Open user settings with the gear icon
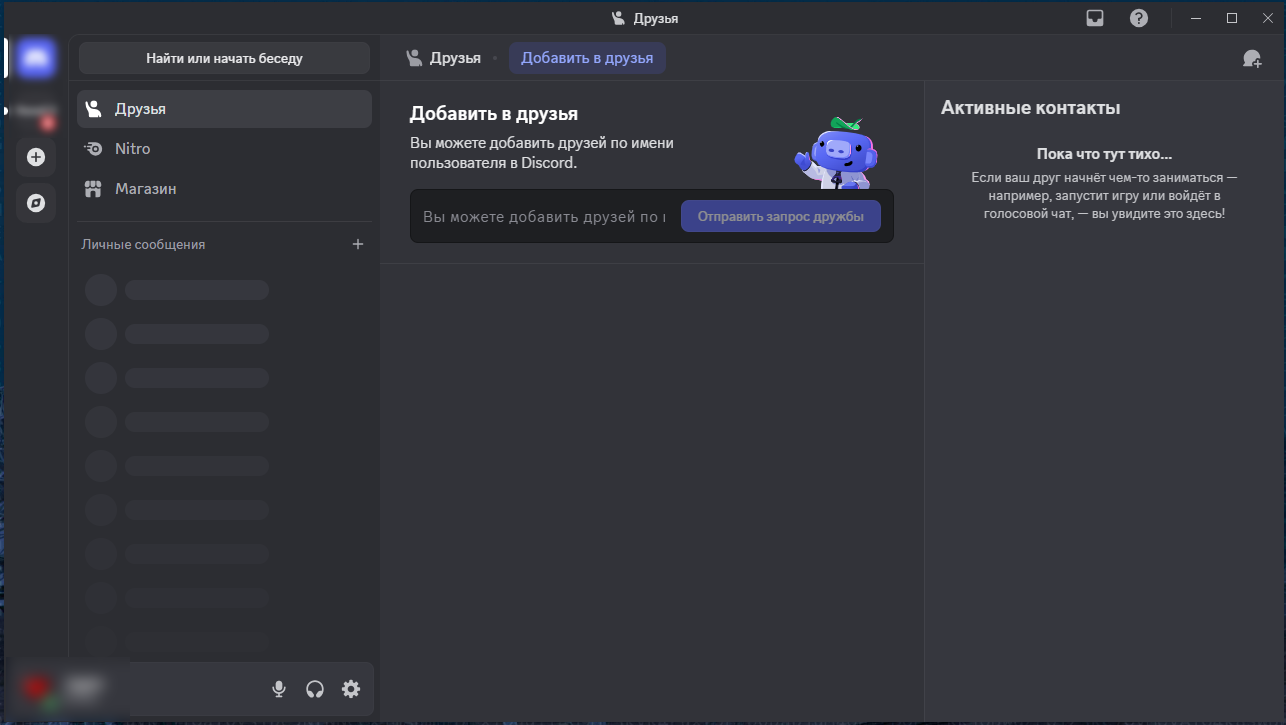The image size is (1286, 725). (351, 689)
